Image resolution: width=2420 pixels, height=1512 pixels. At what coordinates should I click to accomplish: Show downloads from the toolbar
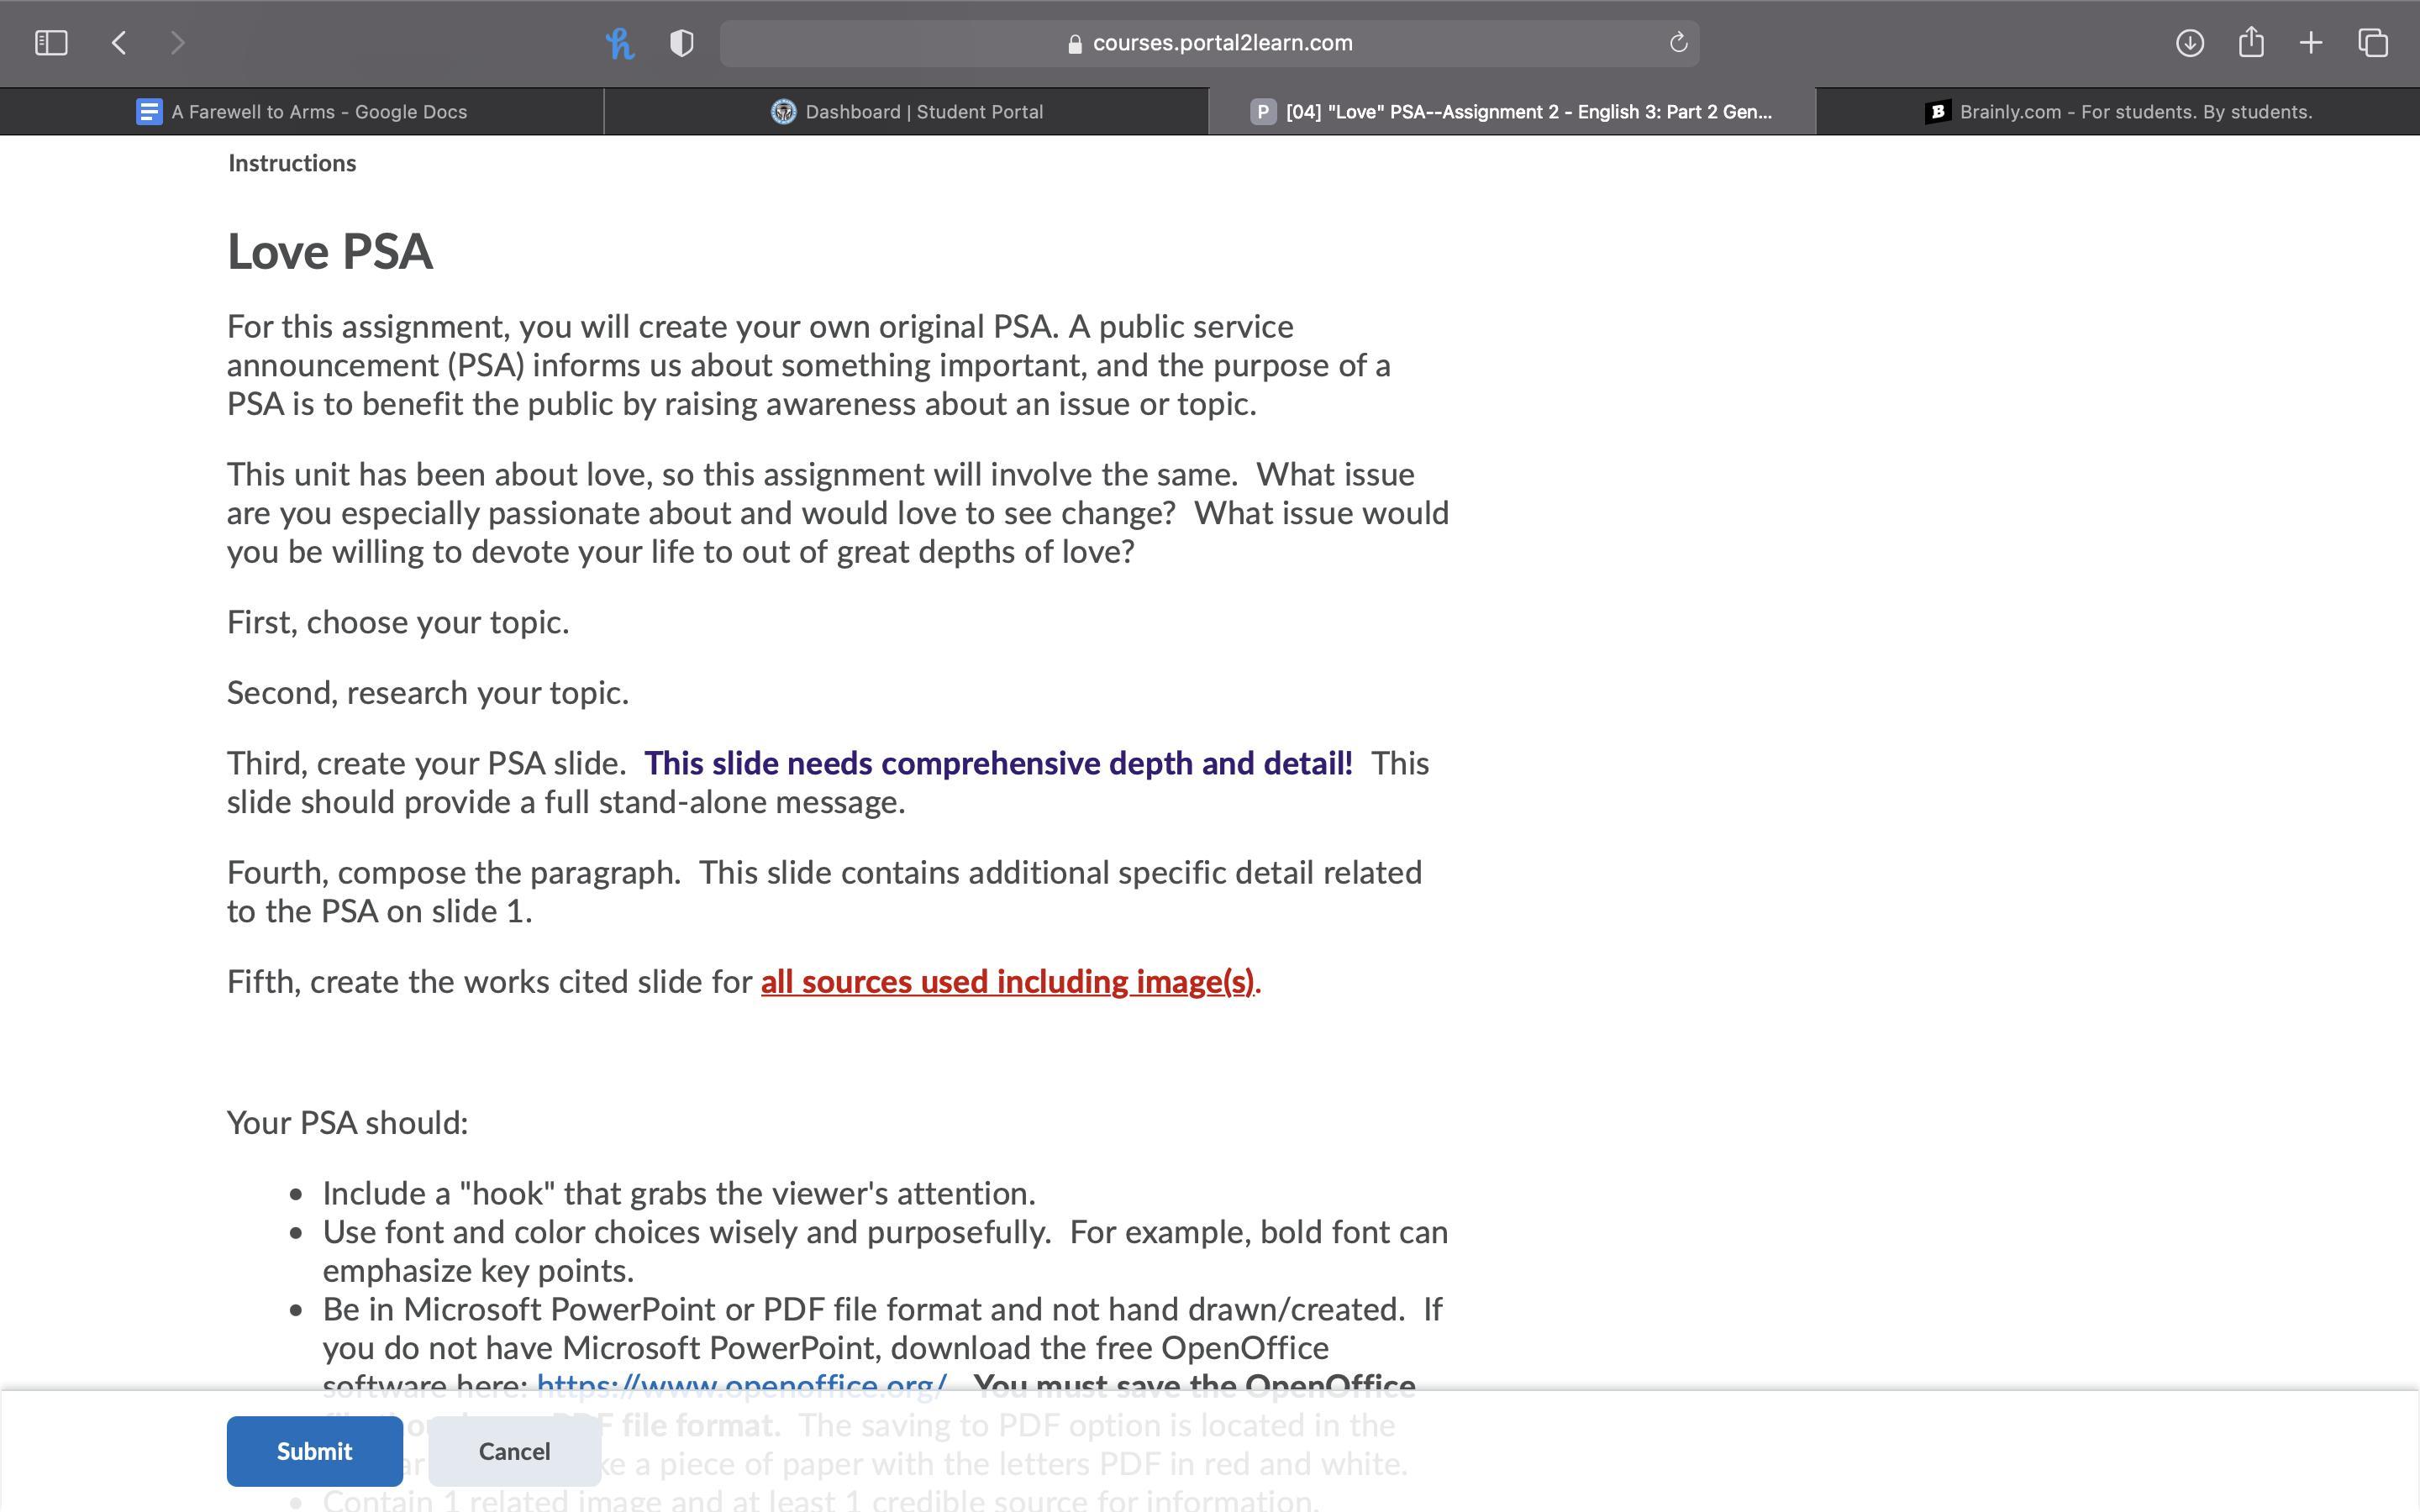[2189, 43]
